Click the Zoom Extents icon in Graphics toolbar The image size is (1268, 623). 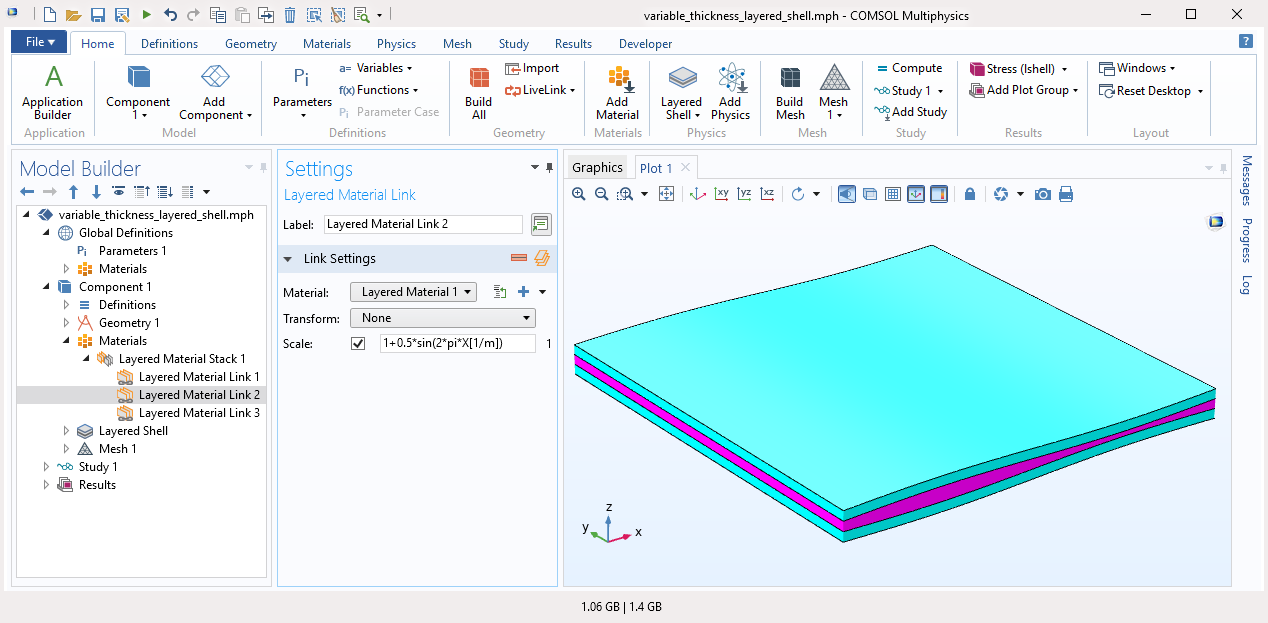click(666, 194)
